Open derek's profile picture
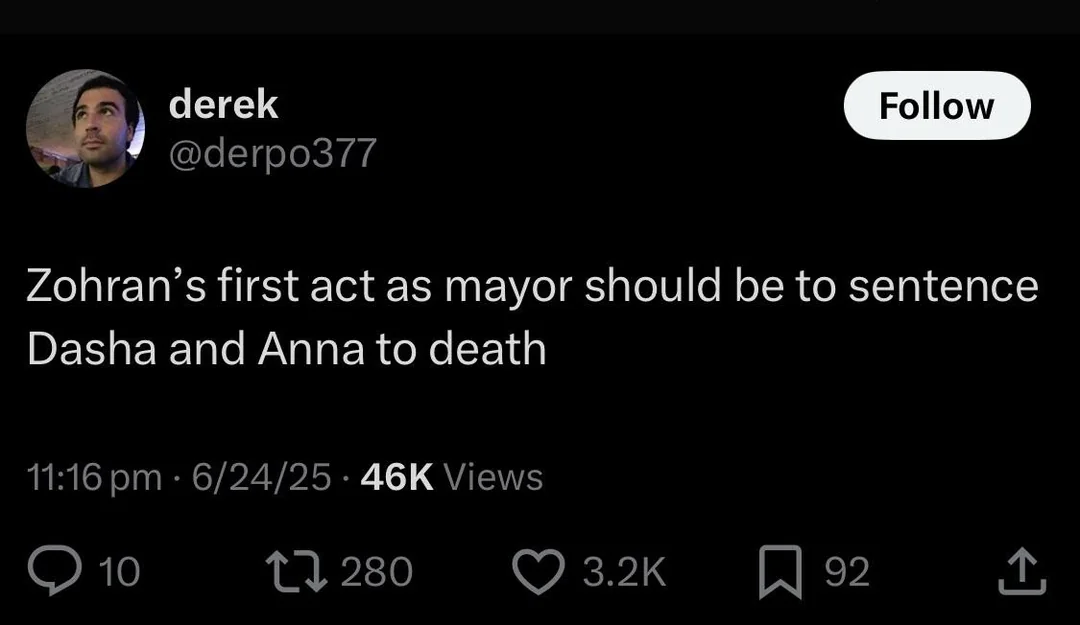The width and height of the screenshot is (1080, 625). pos(85,128)
